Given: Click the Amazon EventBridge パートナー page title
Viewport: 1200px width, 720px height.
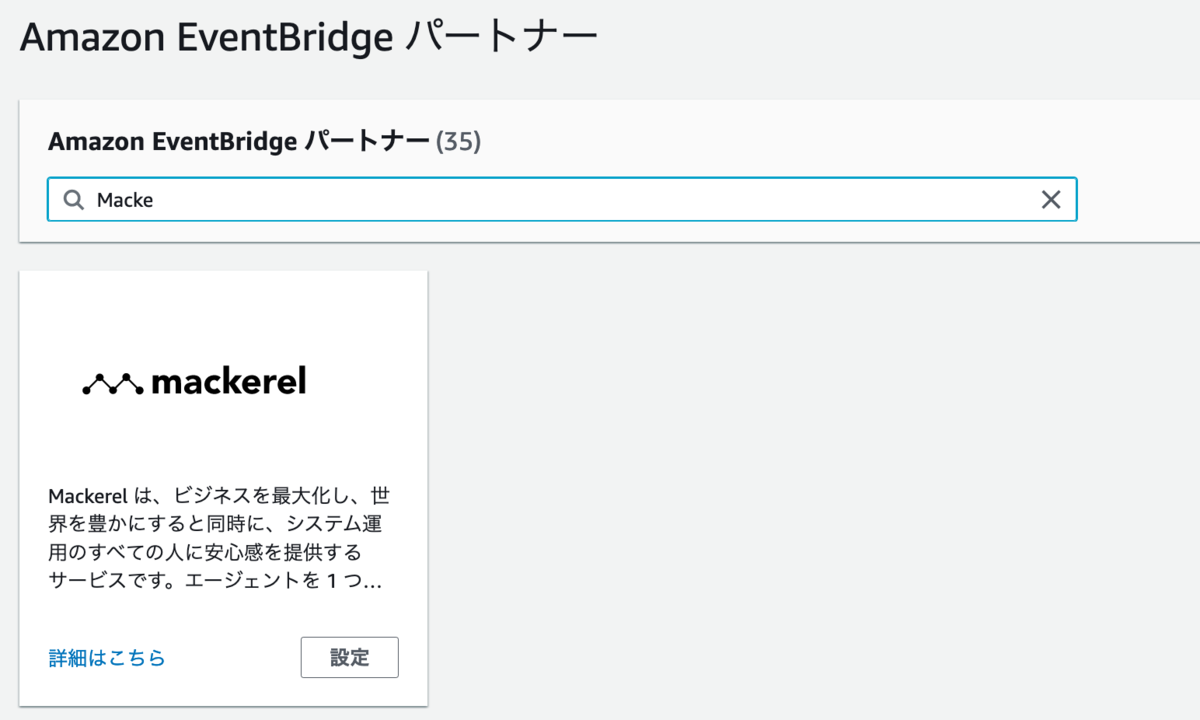Looking at the screenshot, I should coord(307,36).
